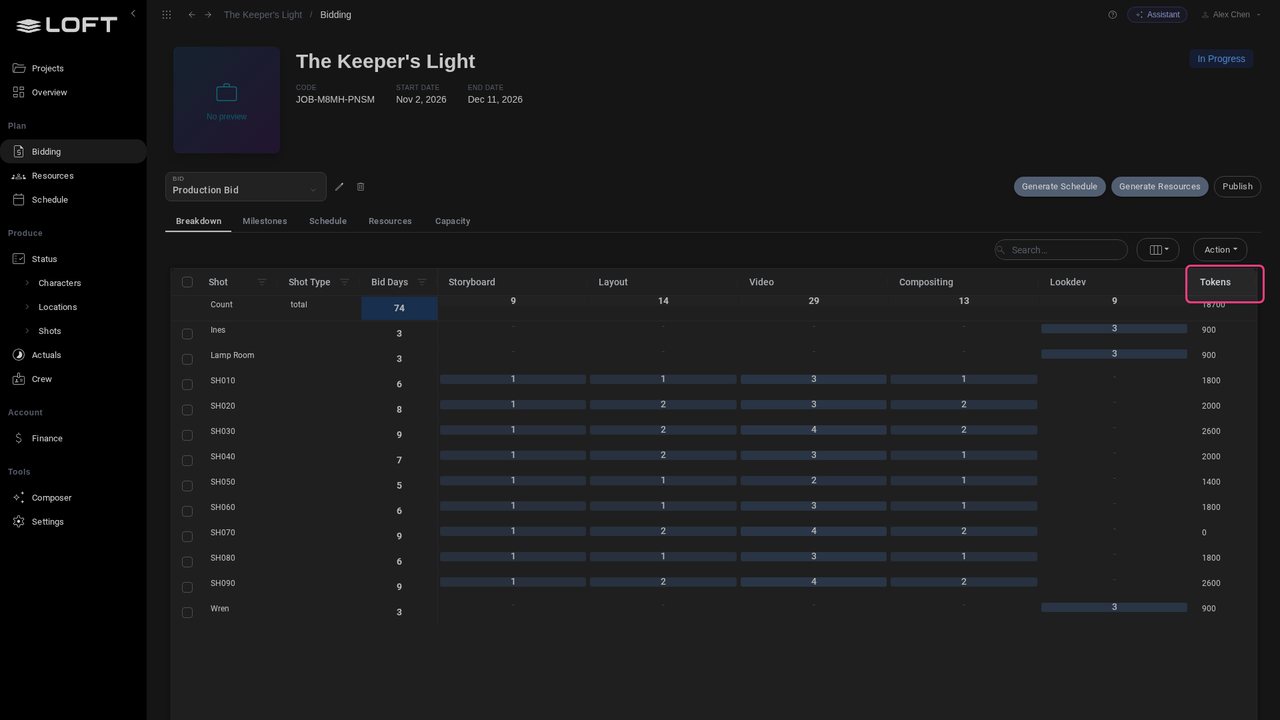Collapse the sidebar with the chevron

point(133,14)
